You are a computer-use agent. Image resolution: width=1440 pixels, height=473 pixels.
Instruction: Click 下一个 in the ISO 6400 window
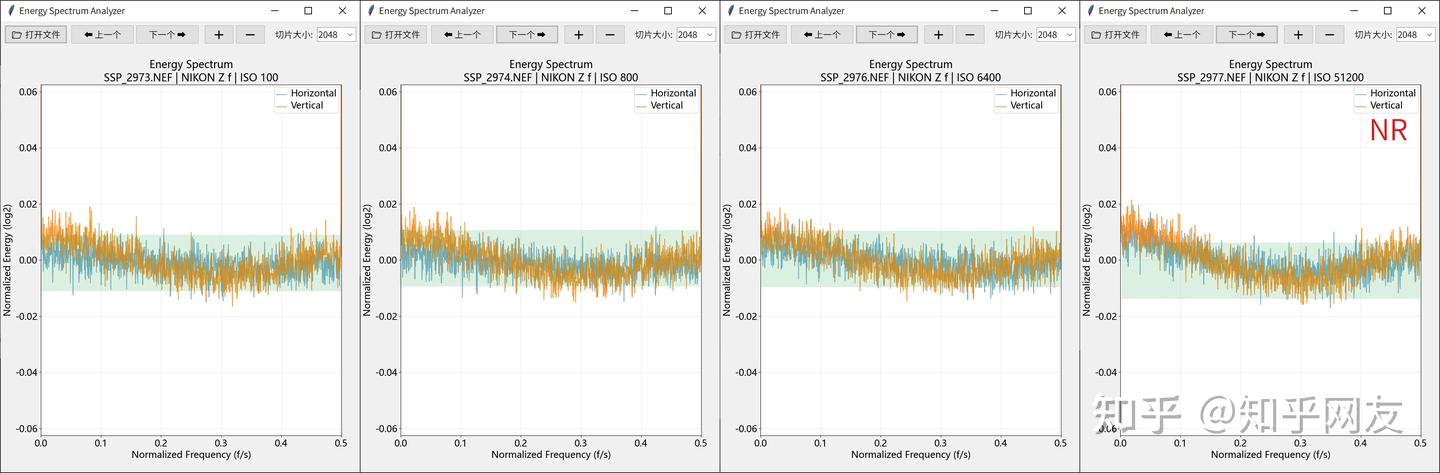[x=887, y=34]
